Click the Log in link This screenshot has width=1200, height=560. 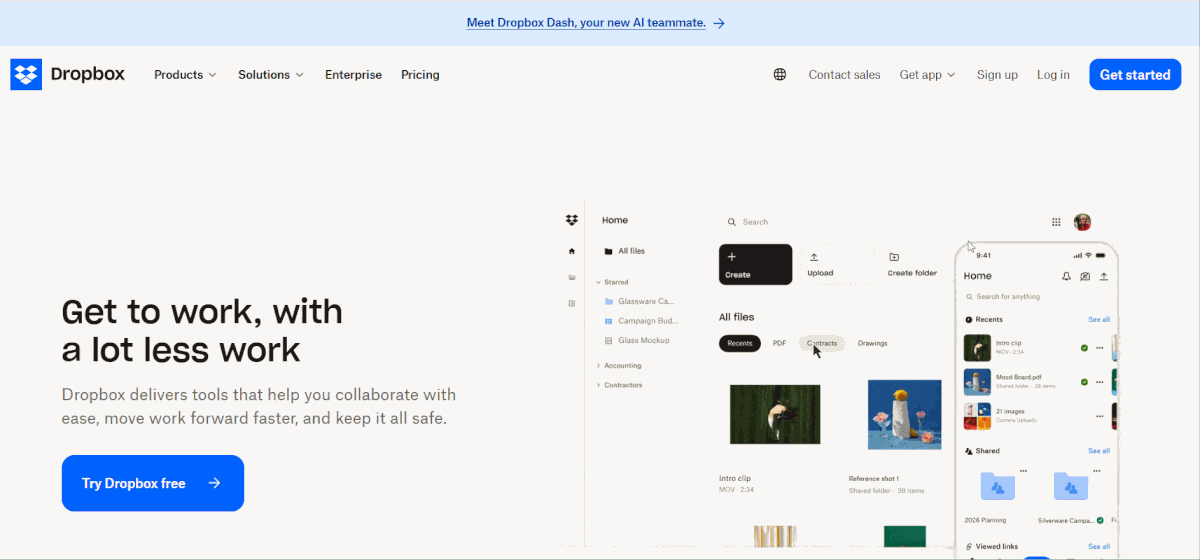coord(1053,75)
